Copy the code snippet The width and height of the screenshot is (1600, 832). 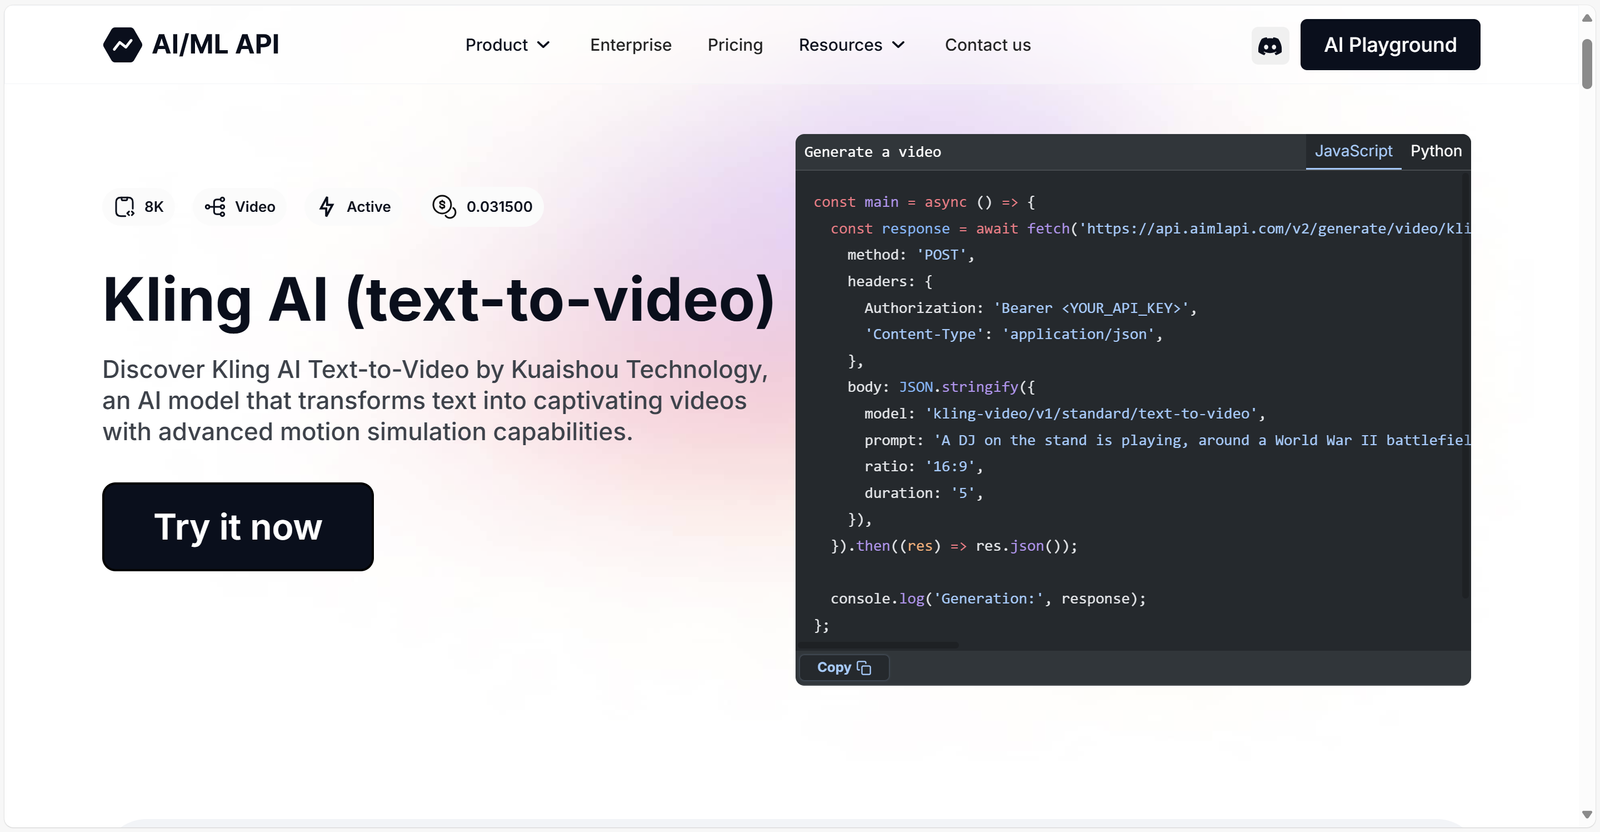tap(844, 668)
